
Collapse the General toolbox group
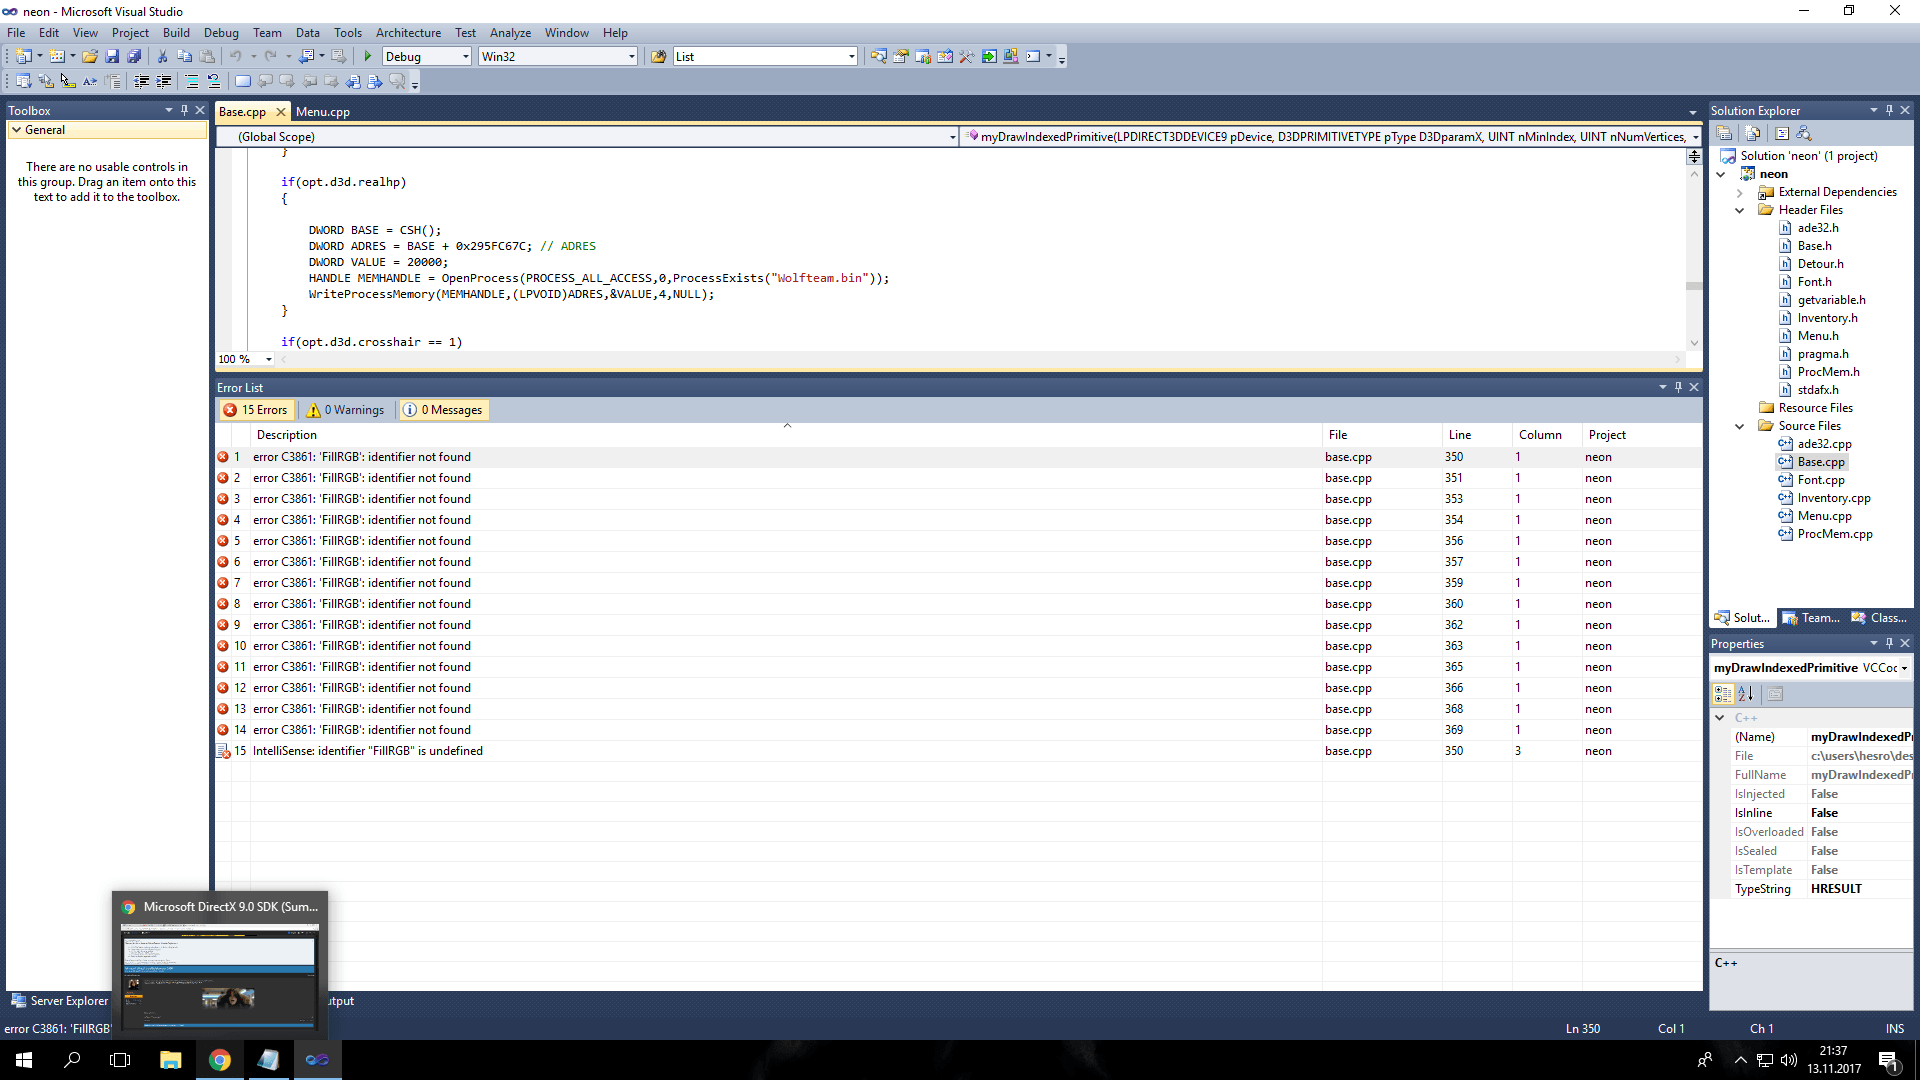(x=17, y=130)
